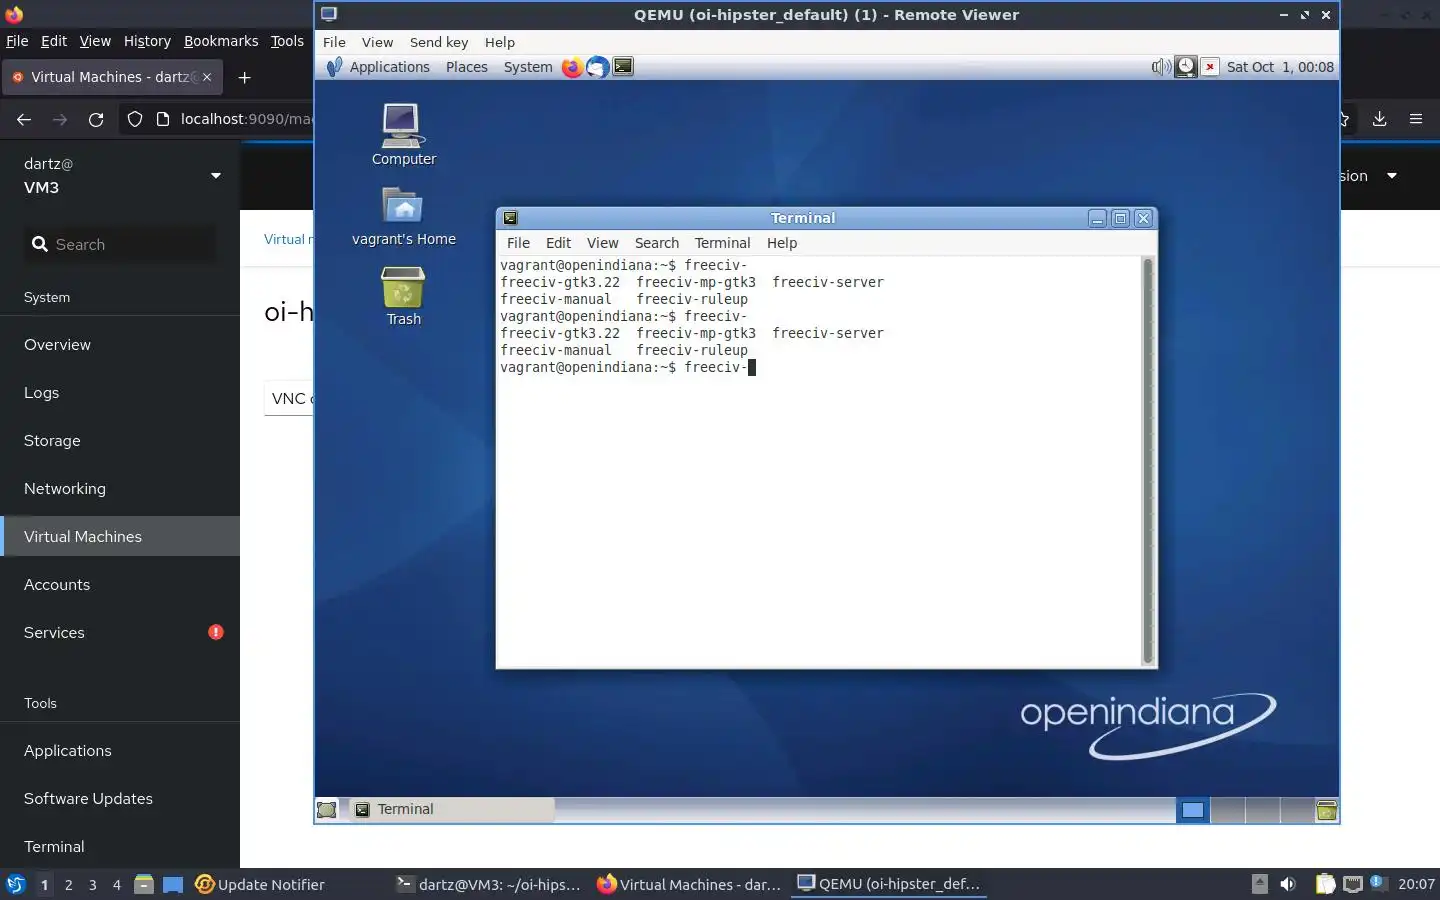Open terminal launcher icon in guest panel
Image resolution: width=1440 pixels, height=900 pixels.
point(623,67)
